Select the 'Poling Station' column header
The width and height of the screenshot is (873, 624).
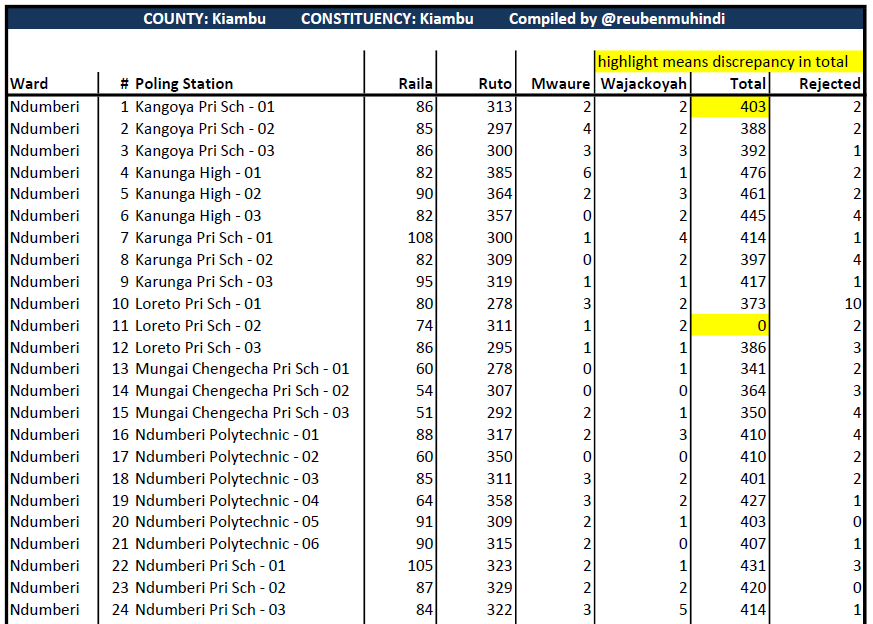pos(184,83)
